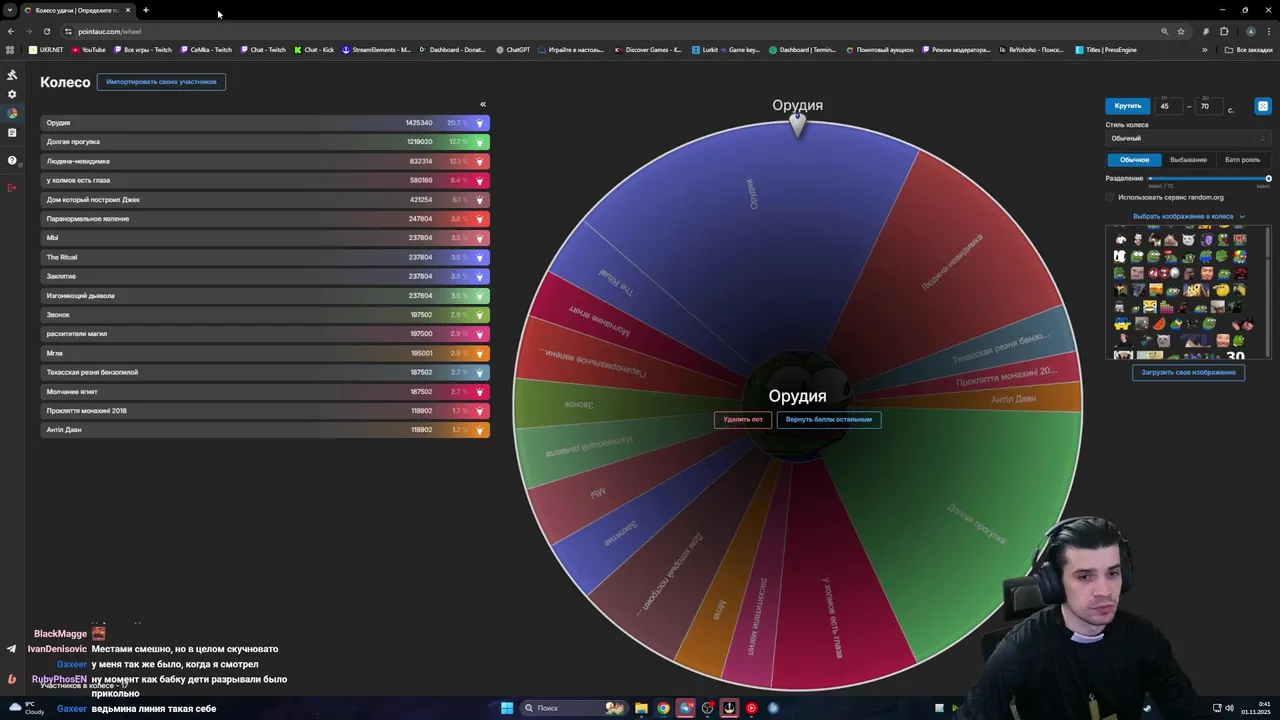Click the dice randomize button near spin controls
This screenshot has width=1280, height=720.
click(x=1263, y=106)
